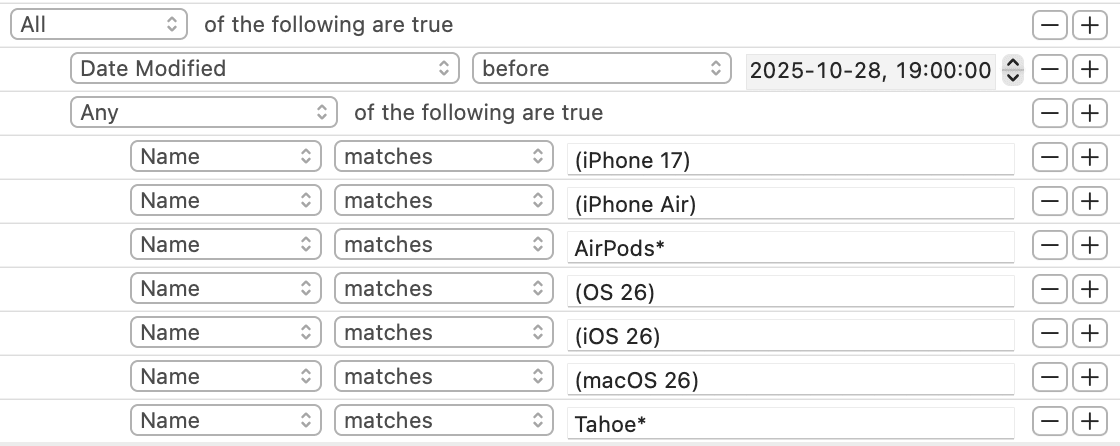Click the (macOS 26) text field

click(790, 378)
